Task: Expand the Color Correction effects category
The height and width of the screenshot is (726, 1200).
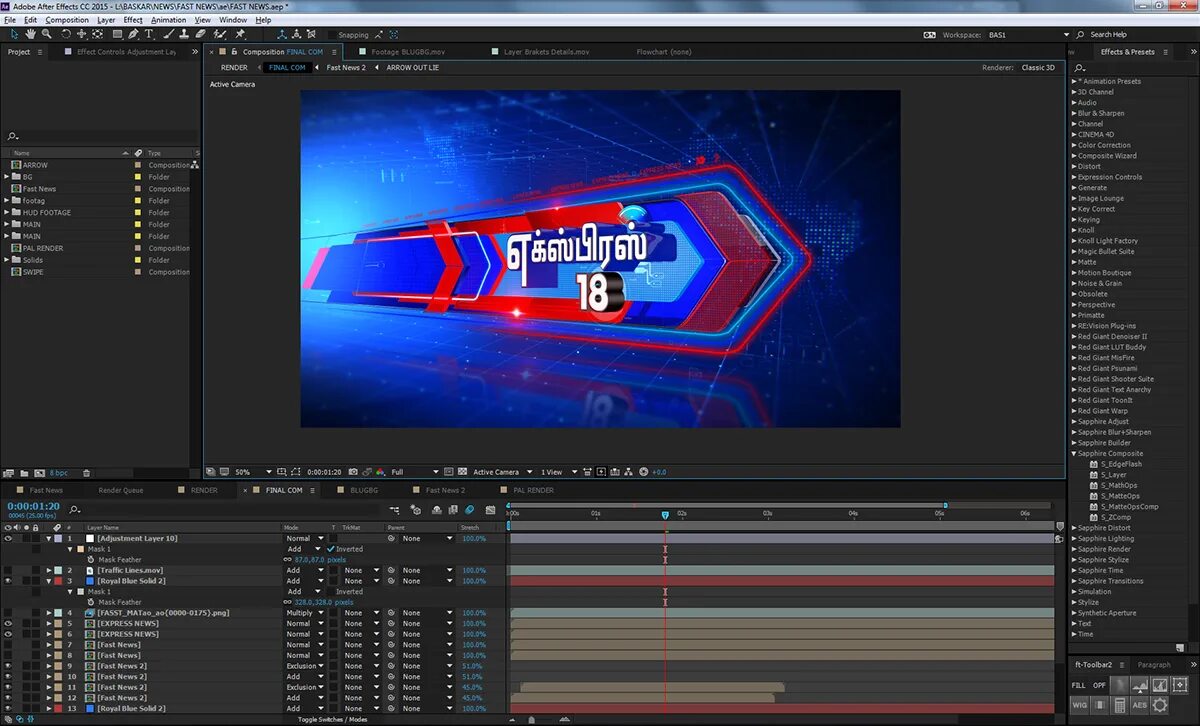Action: tap(1075, 145)
